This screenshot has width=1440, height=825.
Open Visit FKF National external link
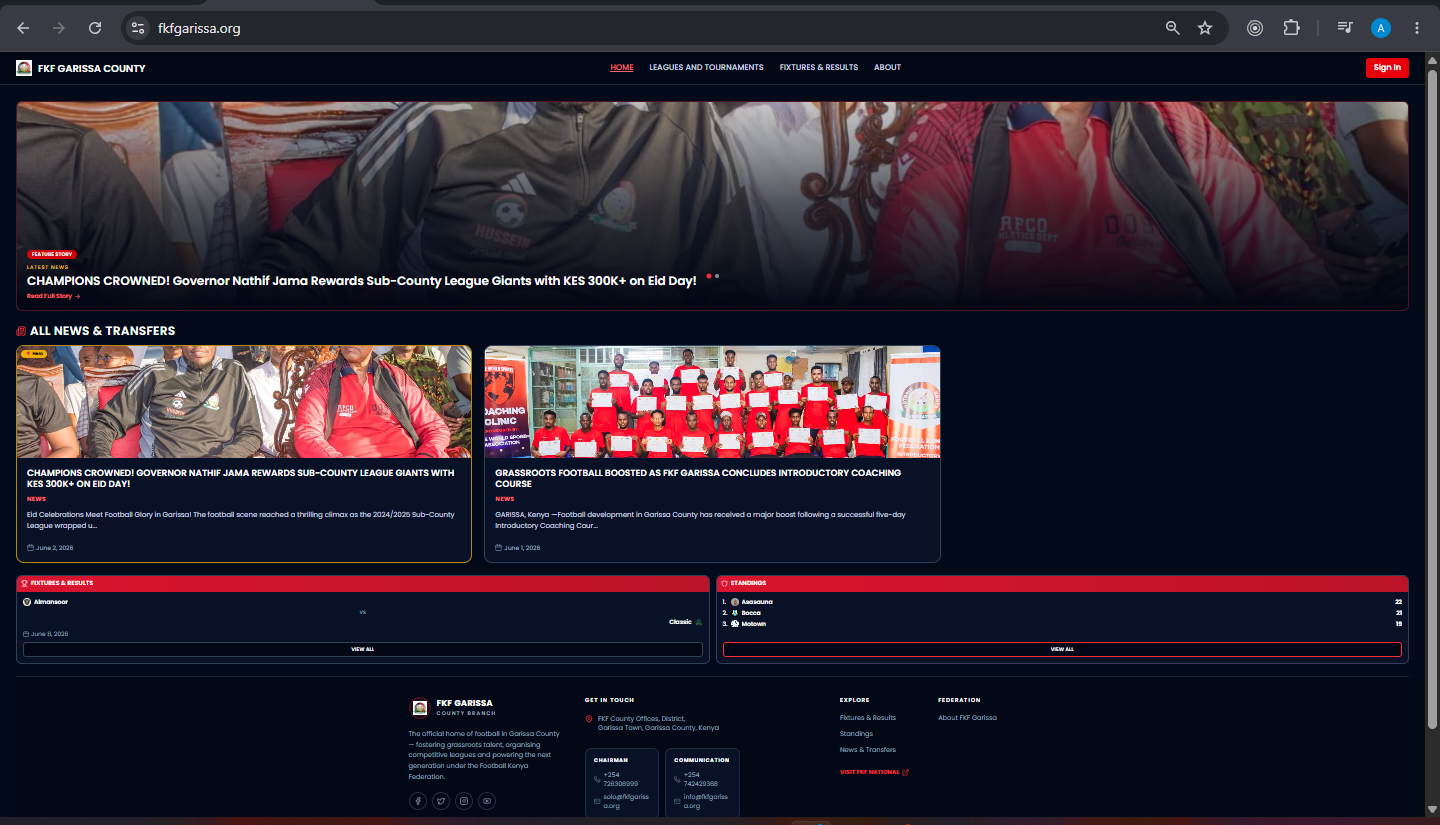(x=874, y=772)
